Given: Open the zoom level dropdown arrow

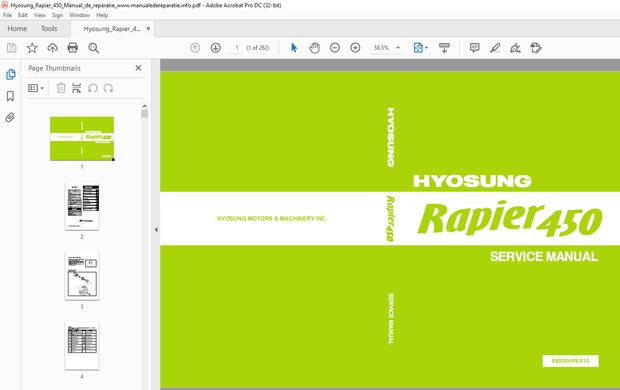Looking at the screenshot, I should click(x=398, y=48).
